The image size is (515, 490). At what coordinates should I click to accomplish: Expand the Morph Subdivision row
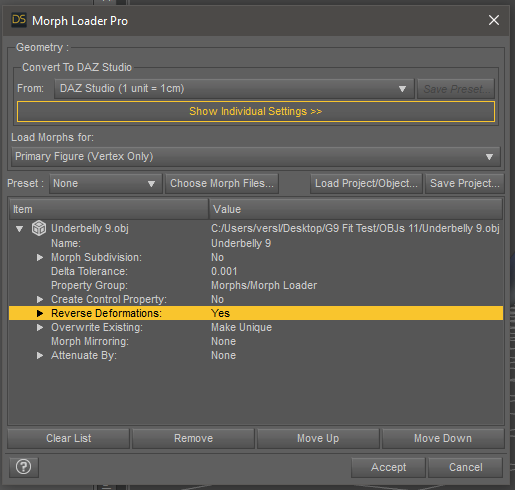click(40, 257)
